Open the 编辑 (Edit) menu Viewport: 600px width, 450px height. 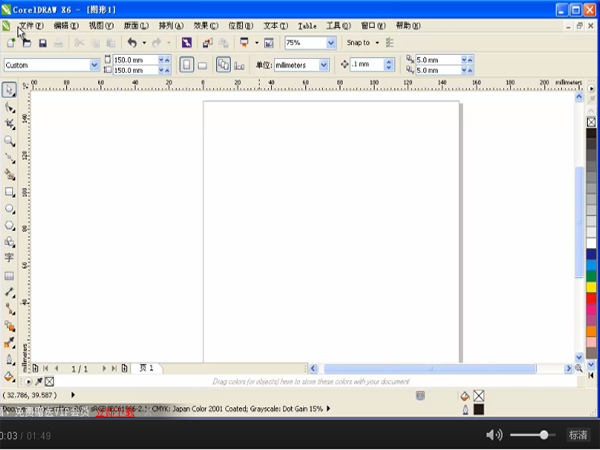[66, 26]
